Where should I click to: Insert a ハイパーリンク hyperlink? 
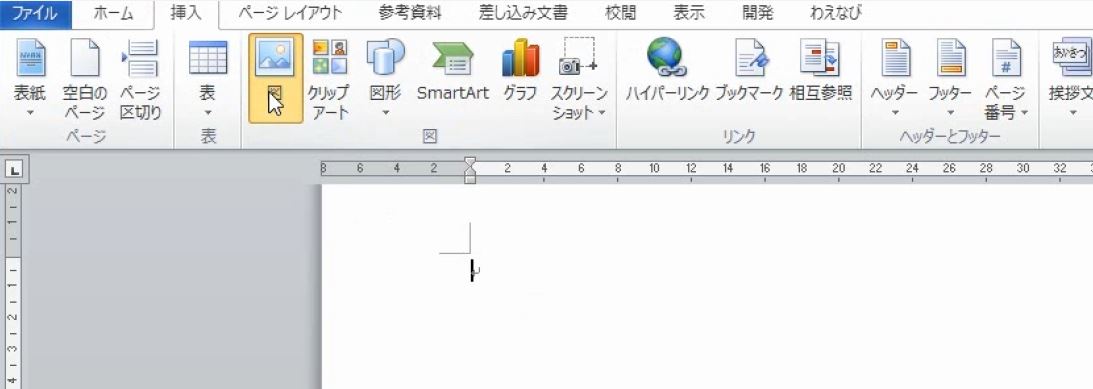pyautogui.click(x=667, y=70)
